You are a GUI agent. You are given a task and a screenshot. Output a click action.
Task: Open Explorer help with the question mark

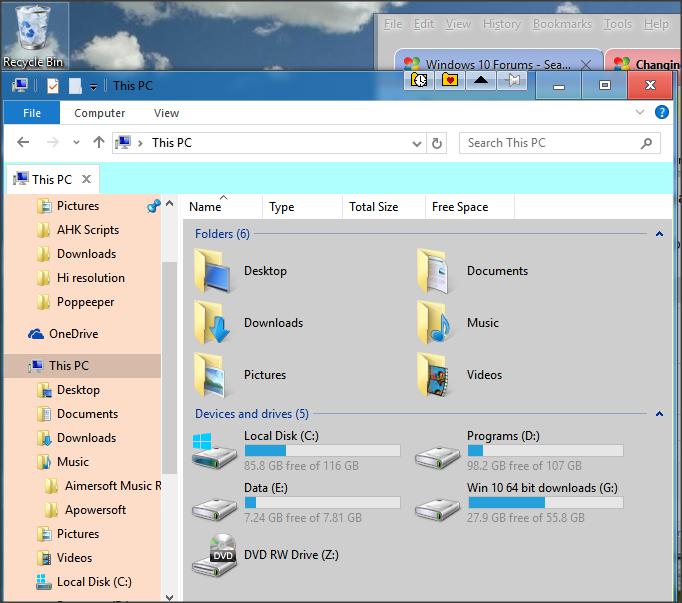pyautogui.click(x=662, y=112)
